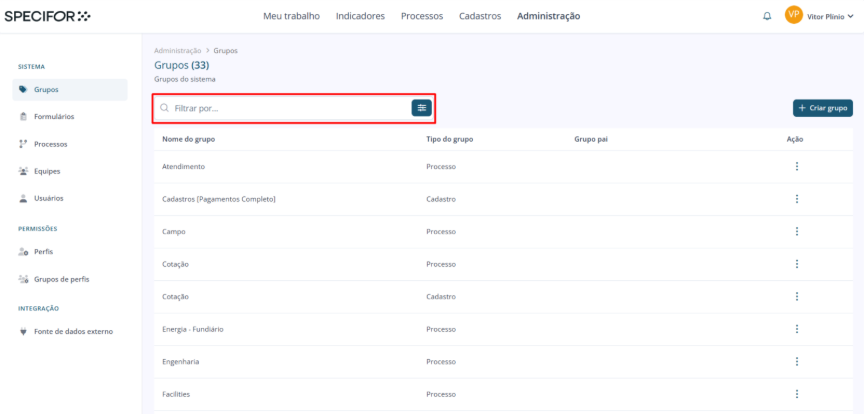Click the Grupo pai column header
The width and height of the screenshot is (864, 414).
click(591, 139)
